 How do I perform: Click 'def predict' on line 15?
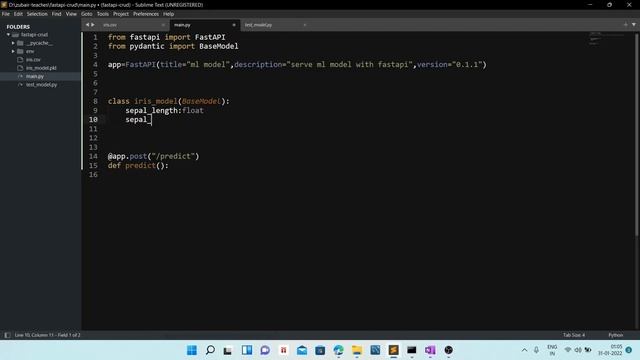coord(131,165)
